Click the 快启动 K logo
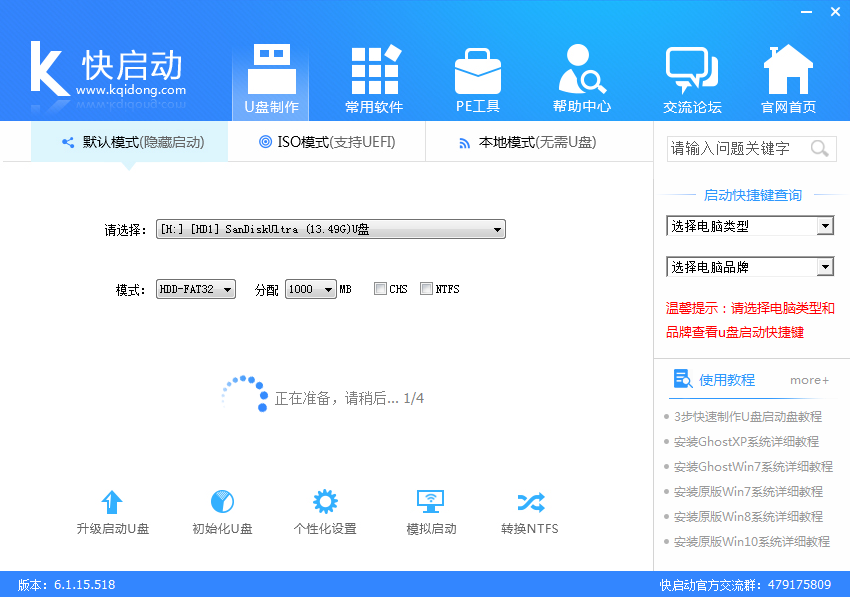The width and height of the screenshot is (850, 597). coord(49,69)
